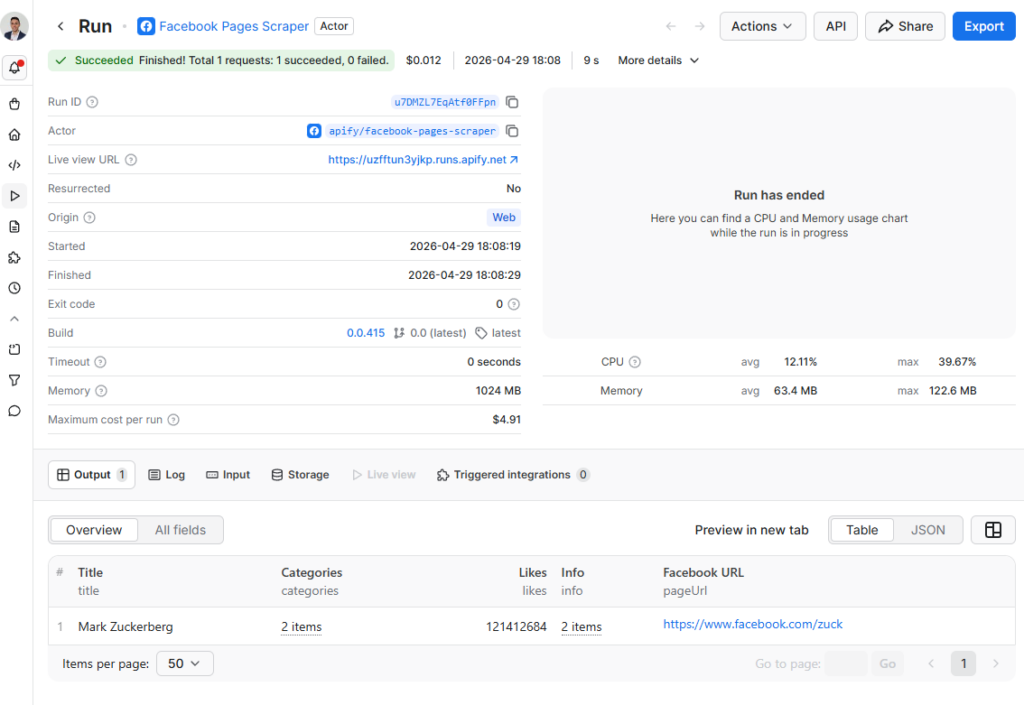Image resolution: width=1024 pixels, height=705 pixels.
Task: Click the next run arrow icon
Action: tap(699, 26)
